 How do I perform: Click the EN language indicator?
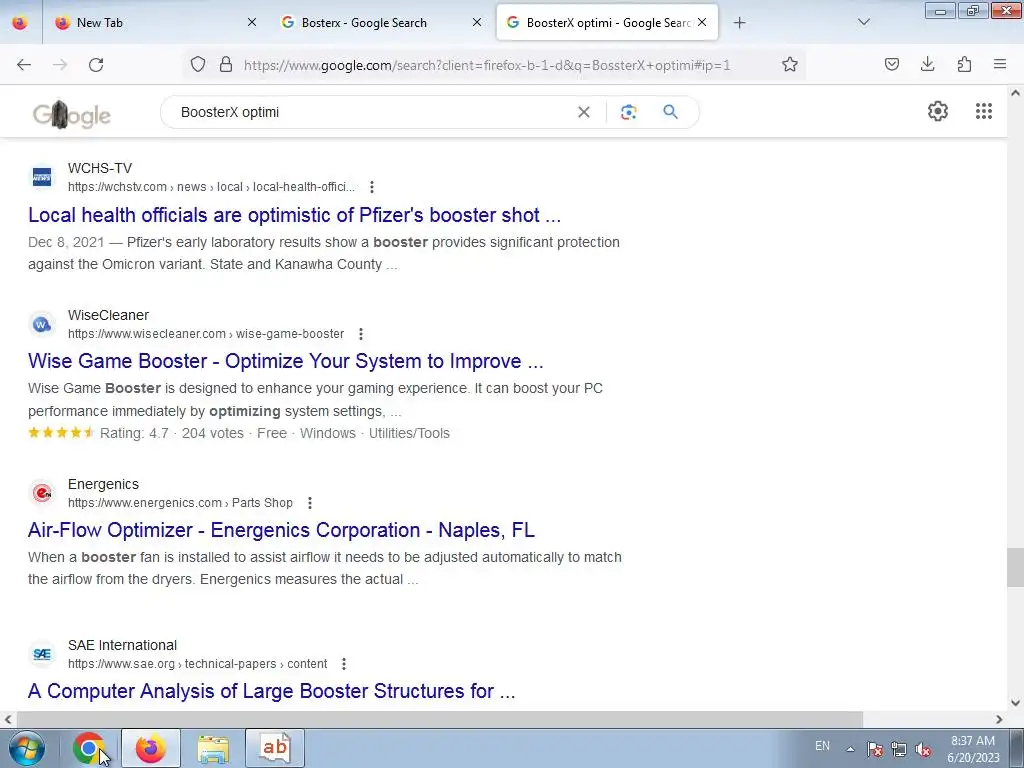point(822,746)
